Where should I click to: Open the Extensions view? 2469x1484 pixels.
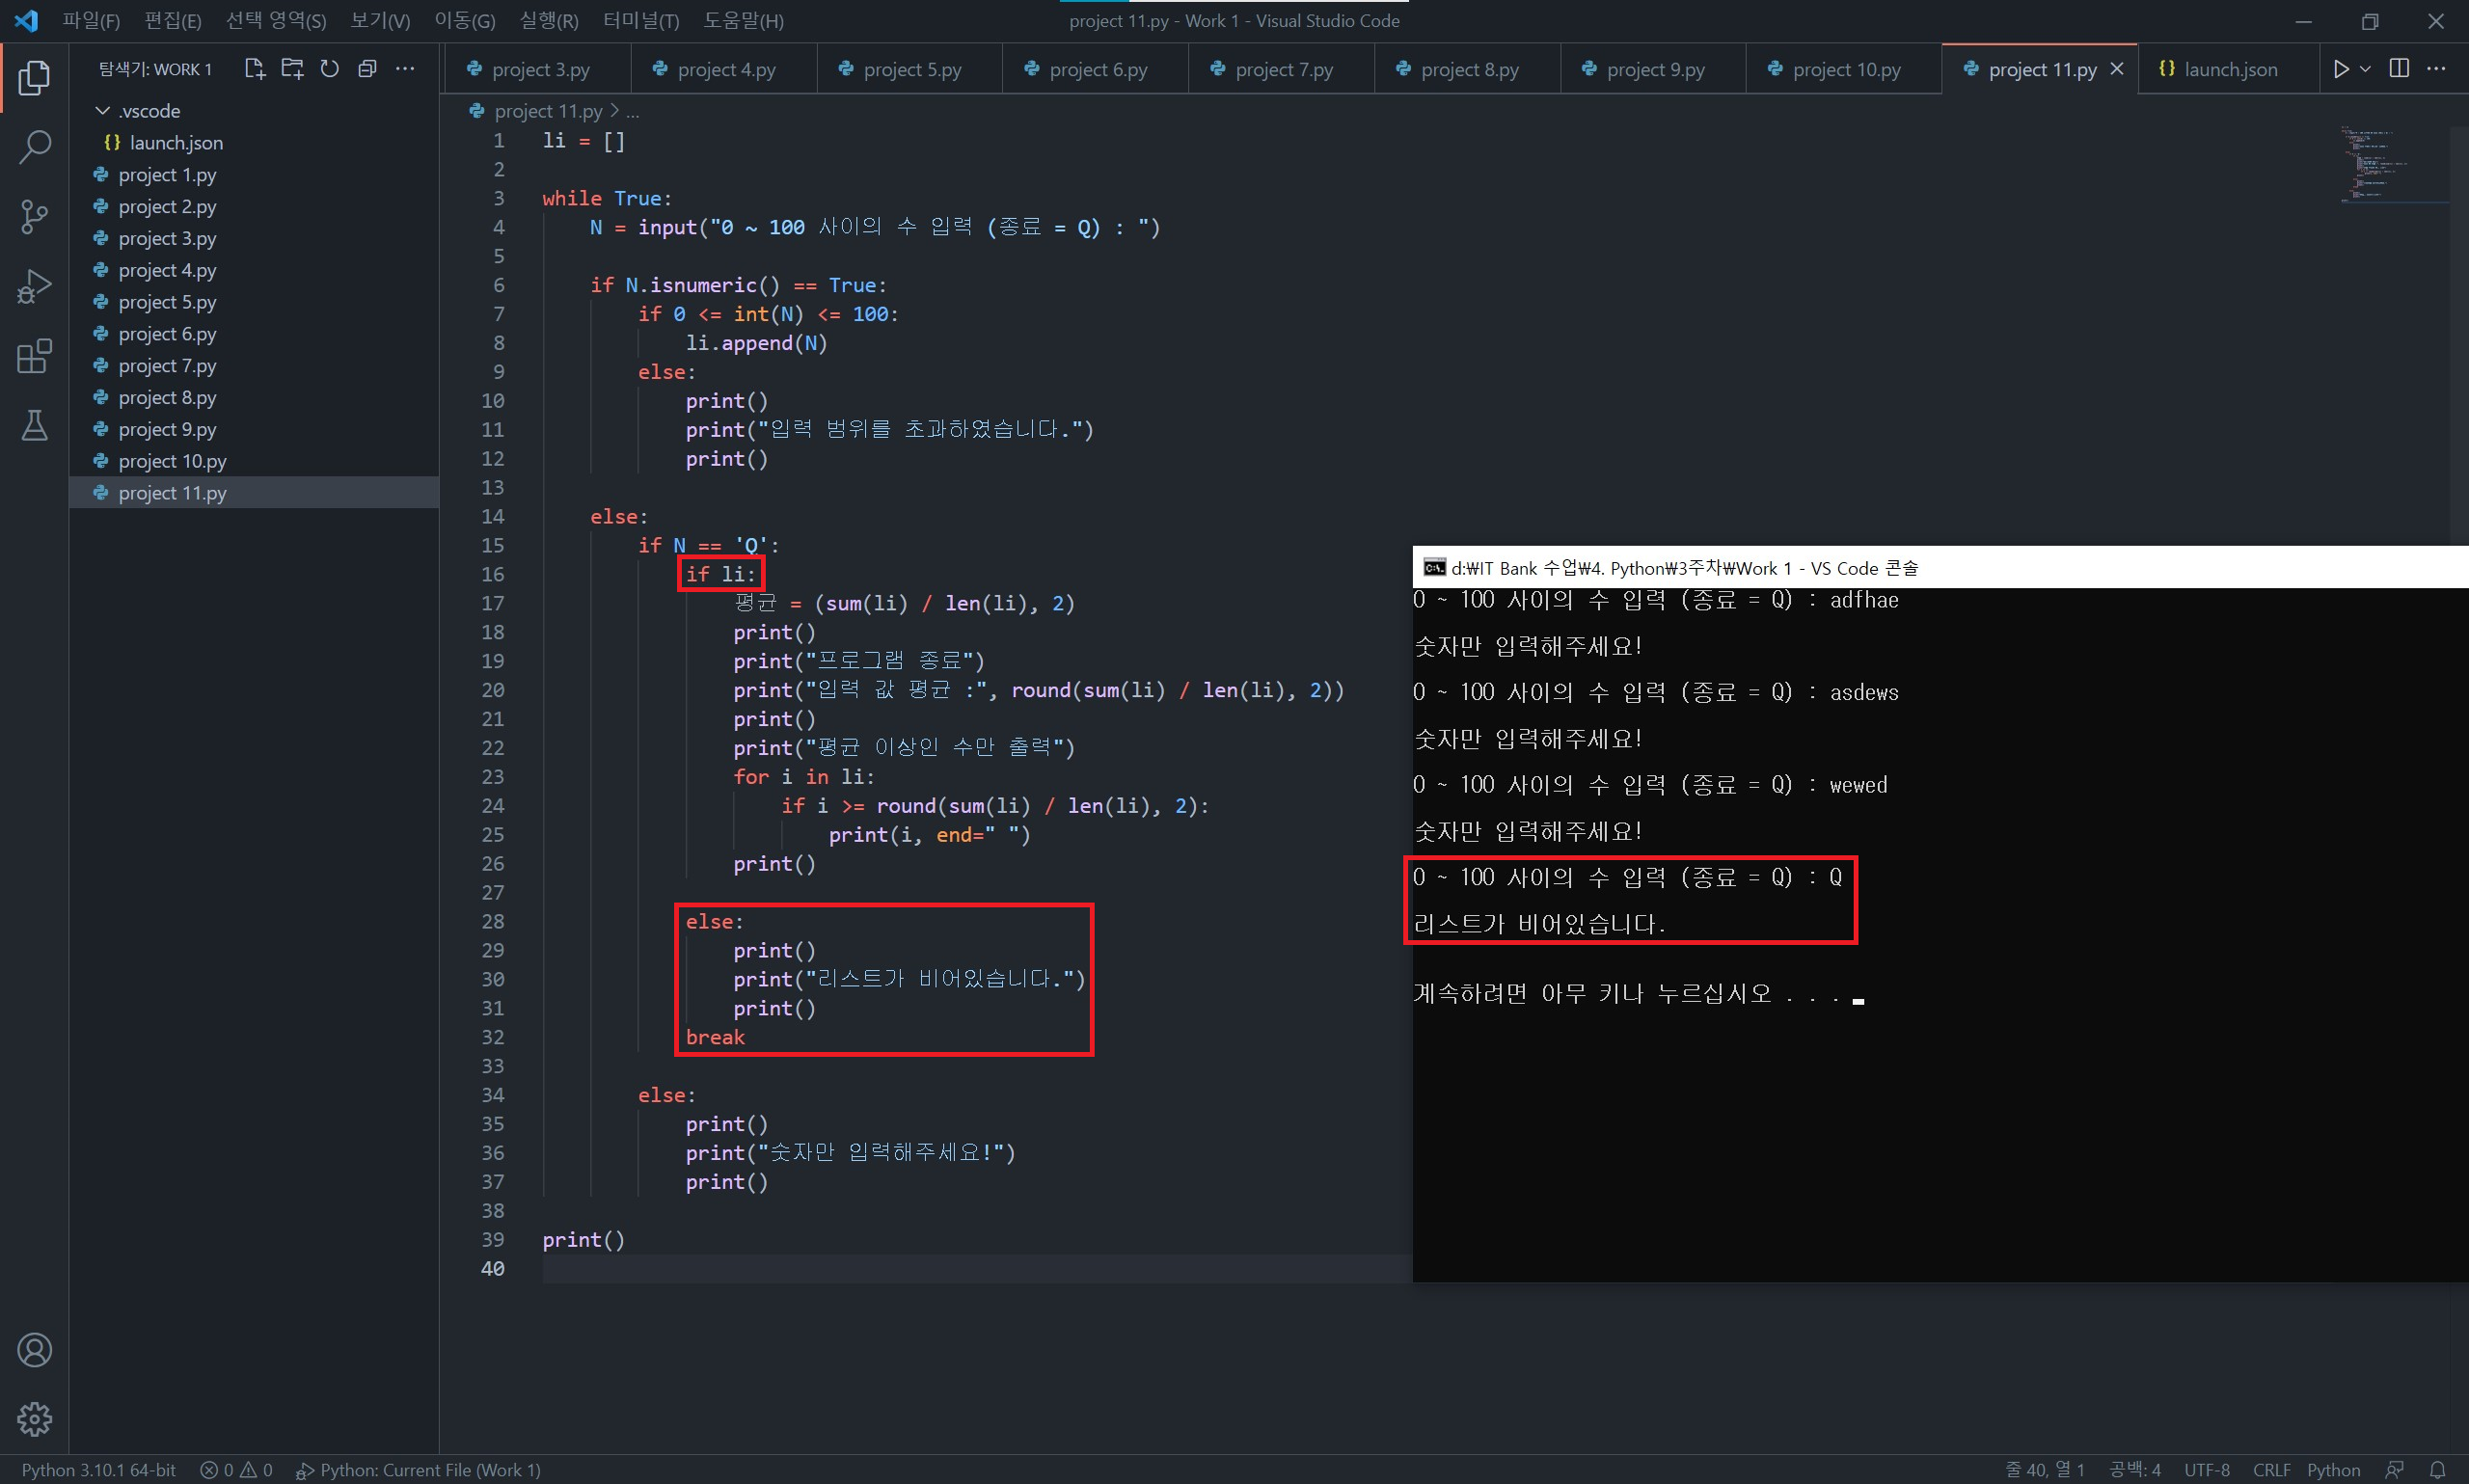(34, 356)
